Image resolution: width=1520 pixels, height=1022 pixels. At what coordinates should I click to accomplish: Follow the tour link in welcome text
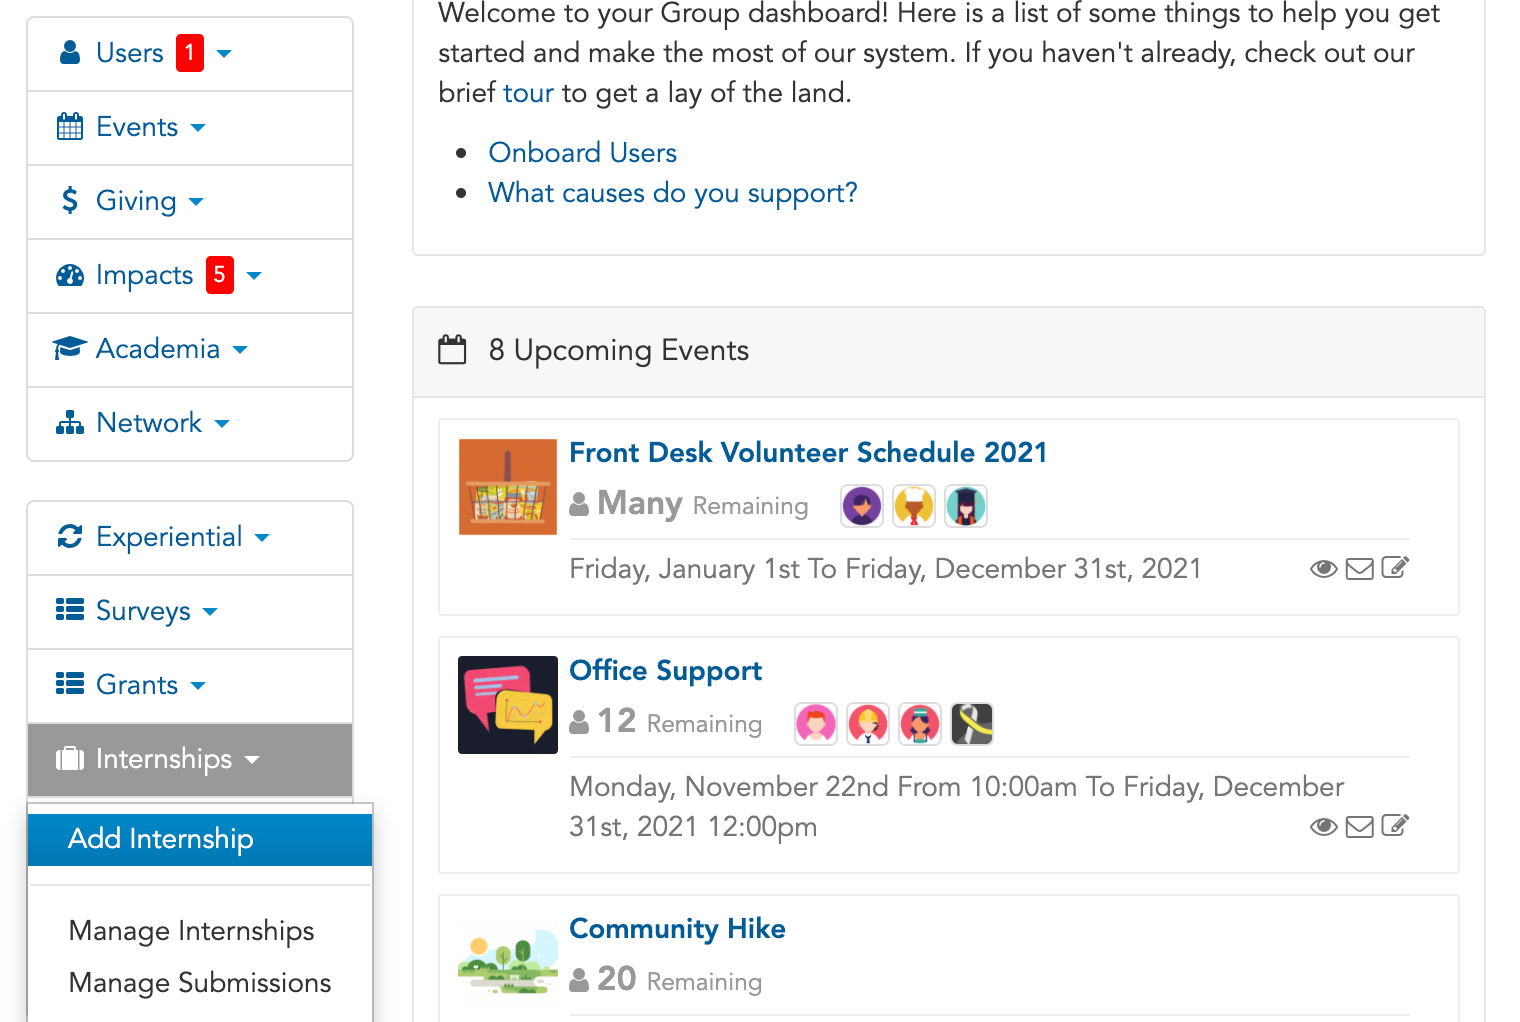529,93
